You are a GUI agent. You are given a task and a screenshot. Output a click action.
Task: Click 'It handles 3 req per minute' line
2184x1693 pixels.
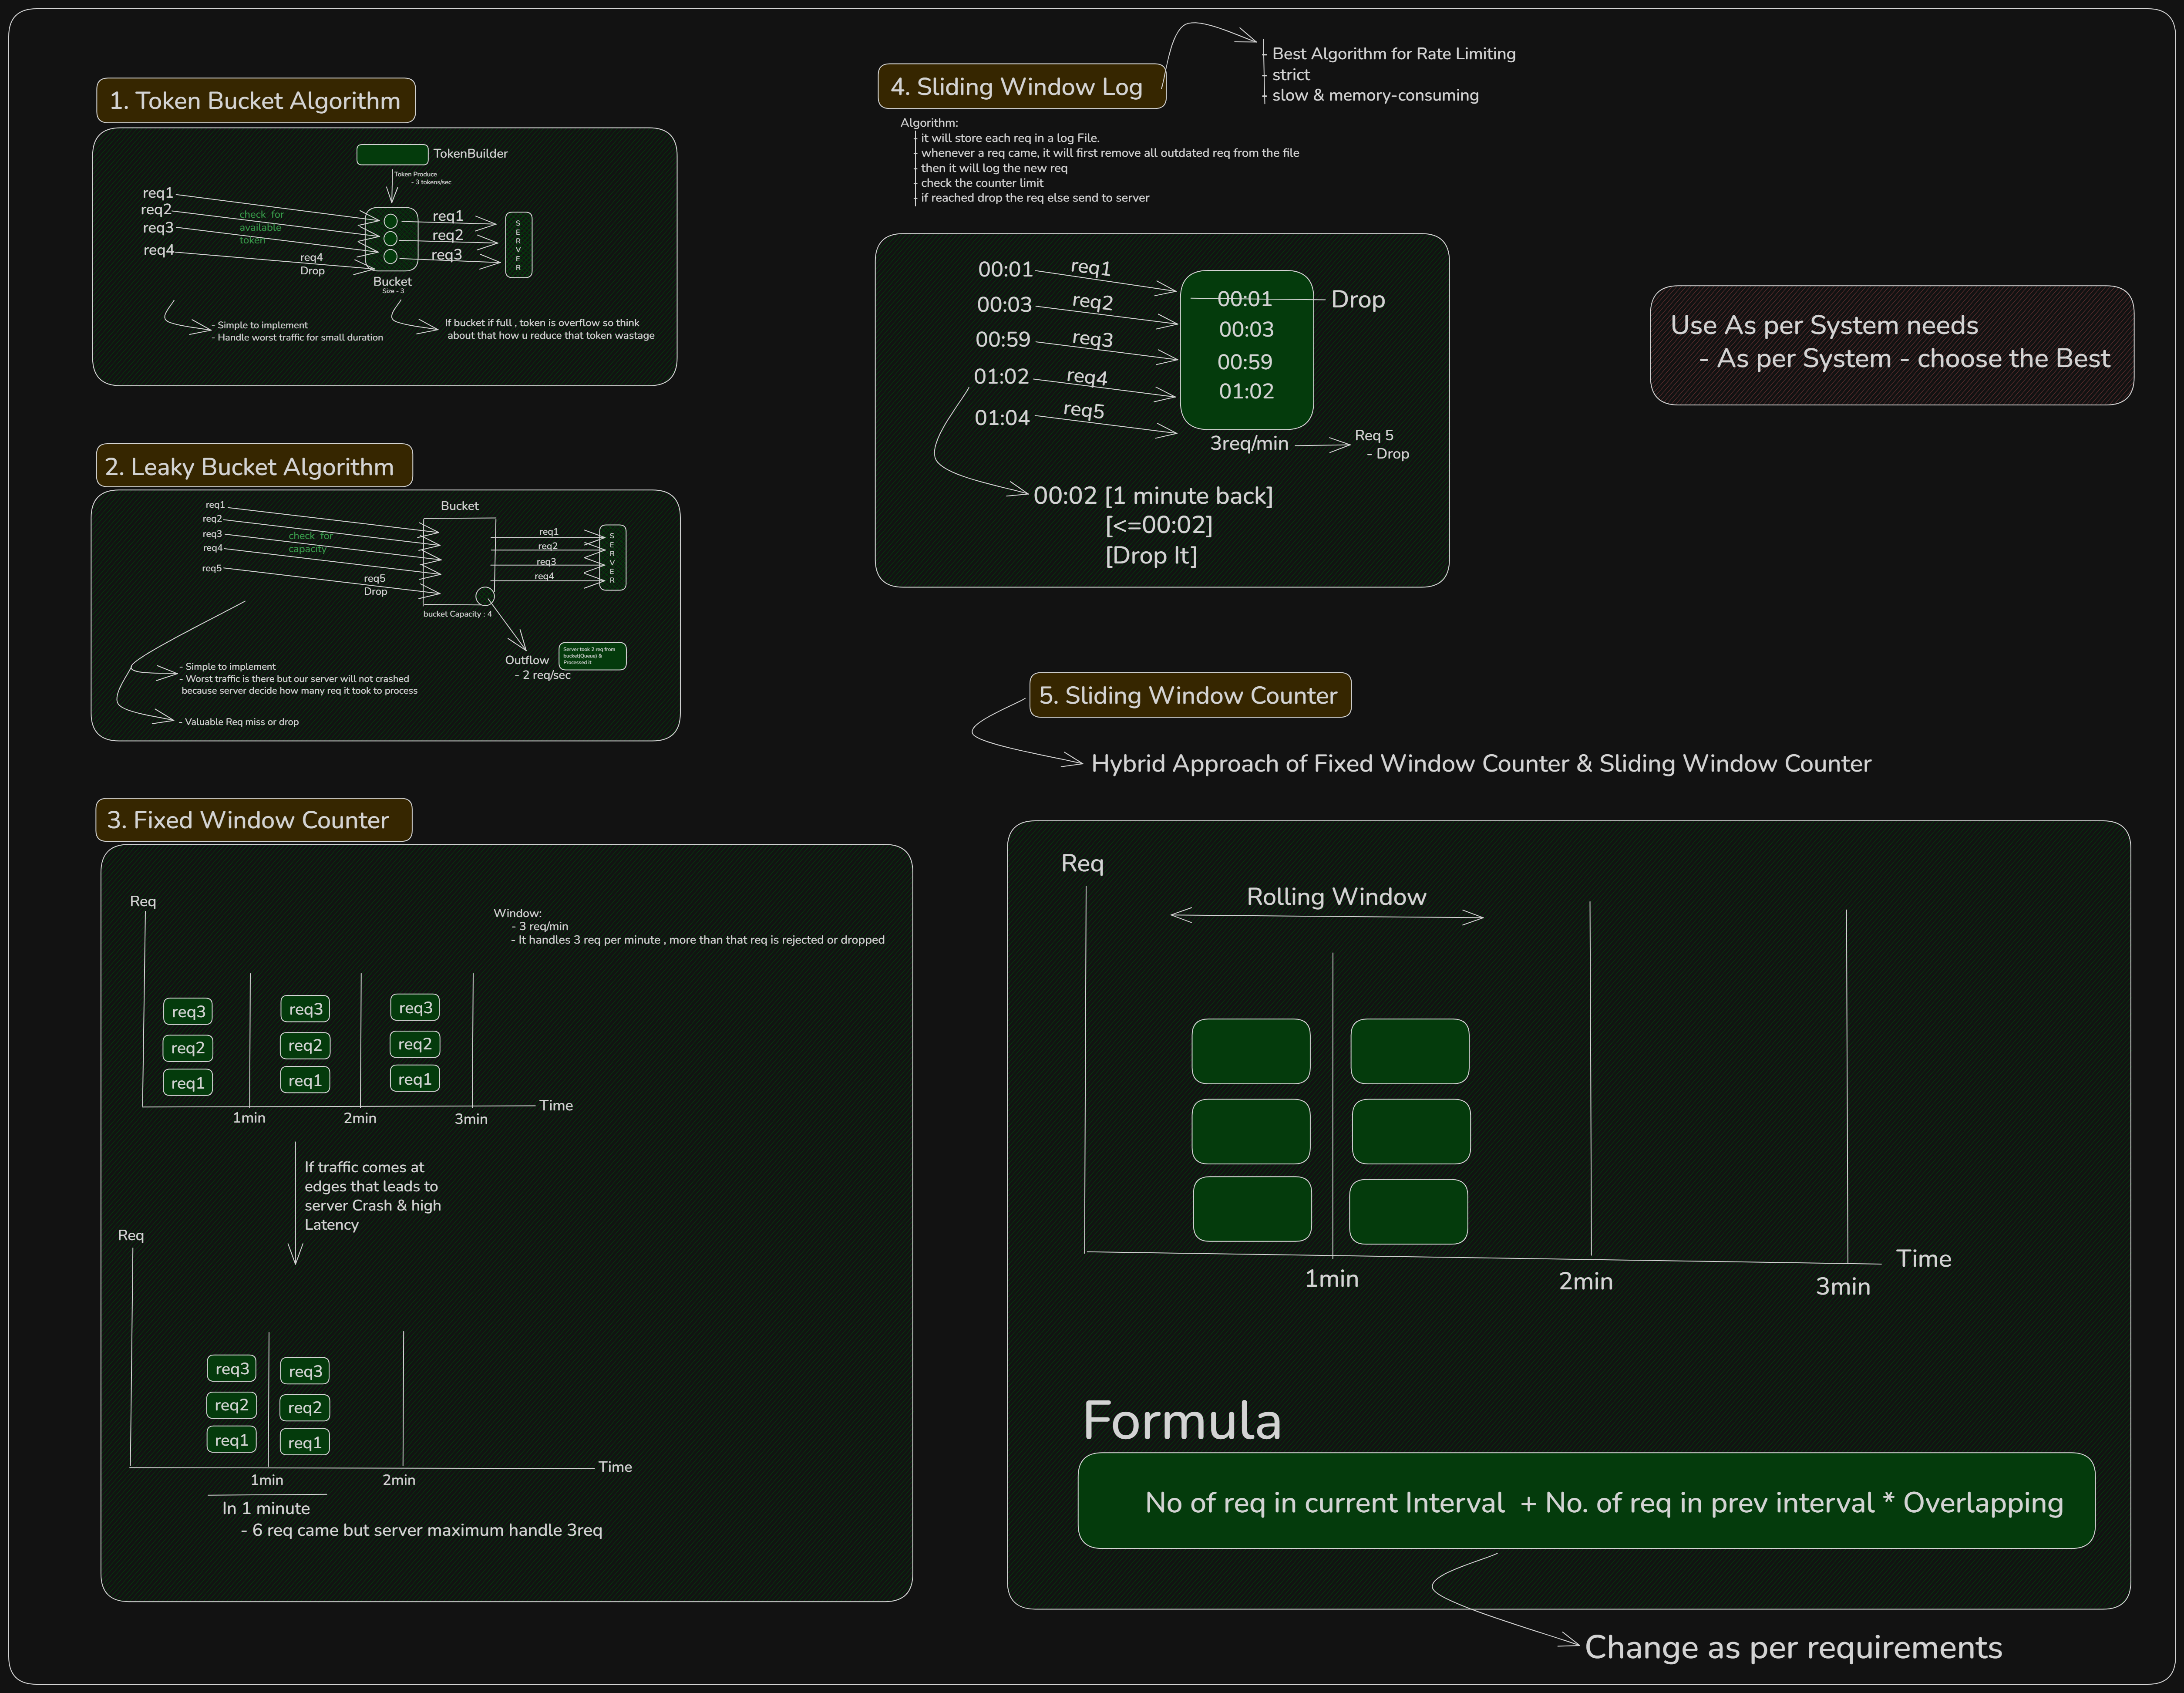[698, 940]
